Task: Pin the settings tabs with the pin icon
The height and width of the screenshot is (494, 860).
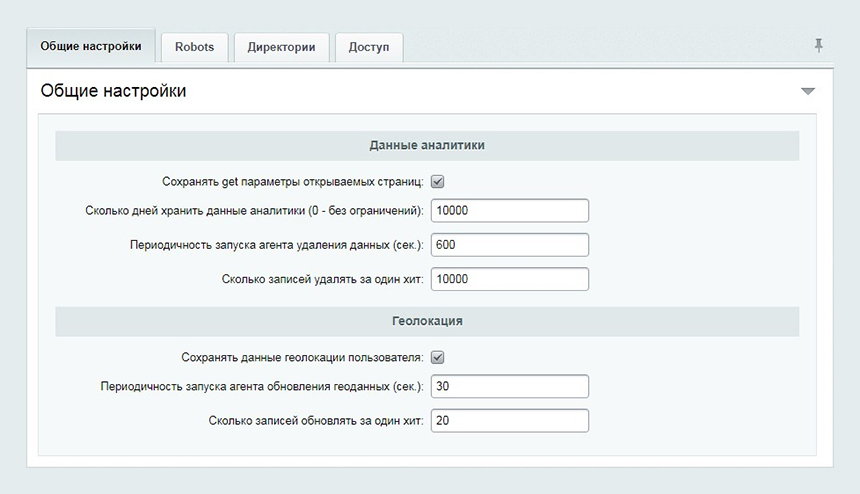Action: [x=818, y=46]
